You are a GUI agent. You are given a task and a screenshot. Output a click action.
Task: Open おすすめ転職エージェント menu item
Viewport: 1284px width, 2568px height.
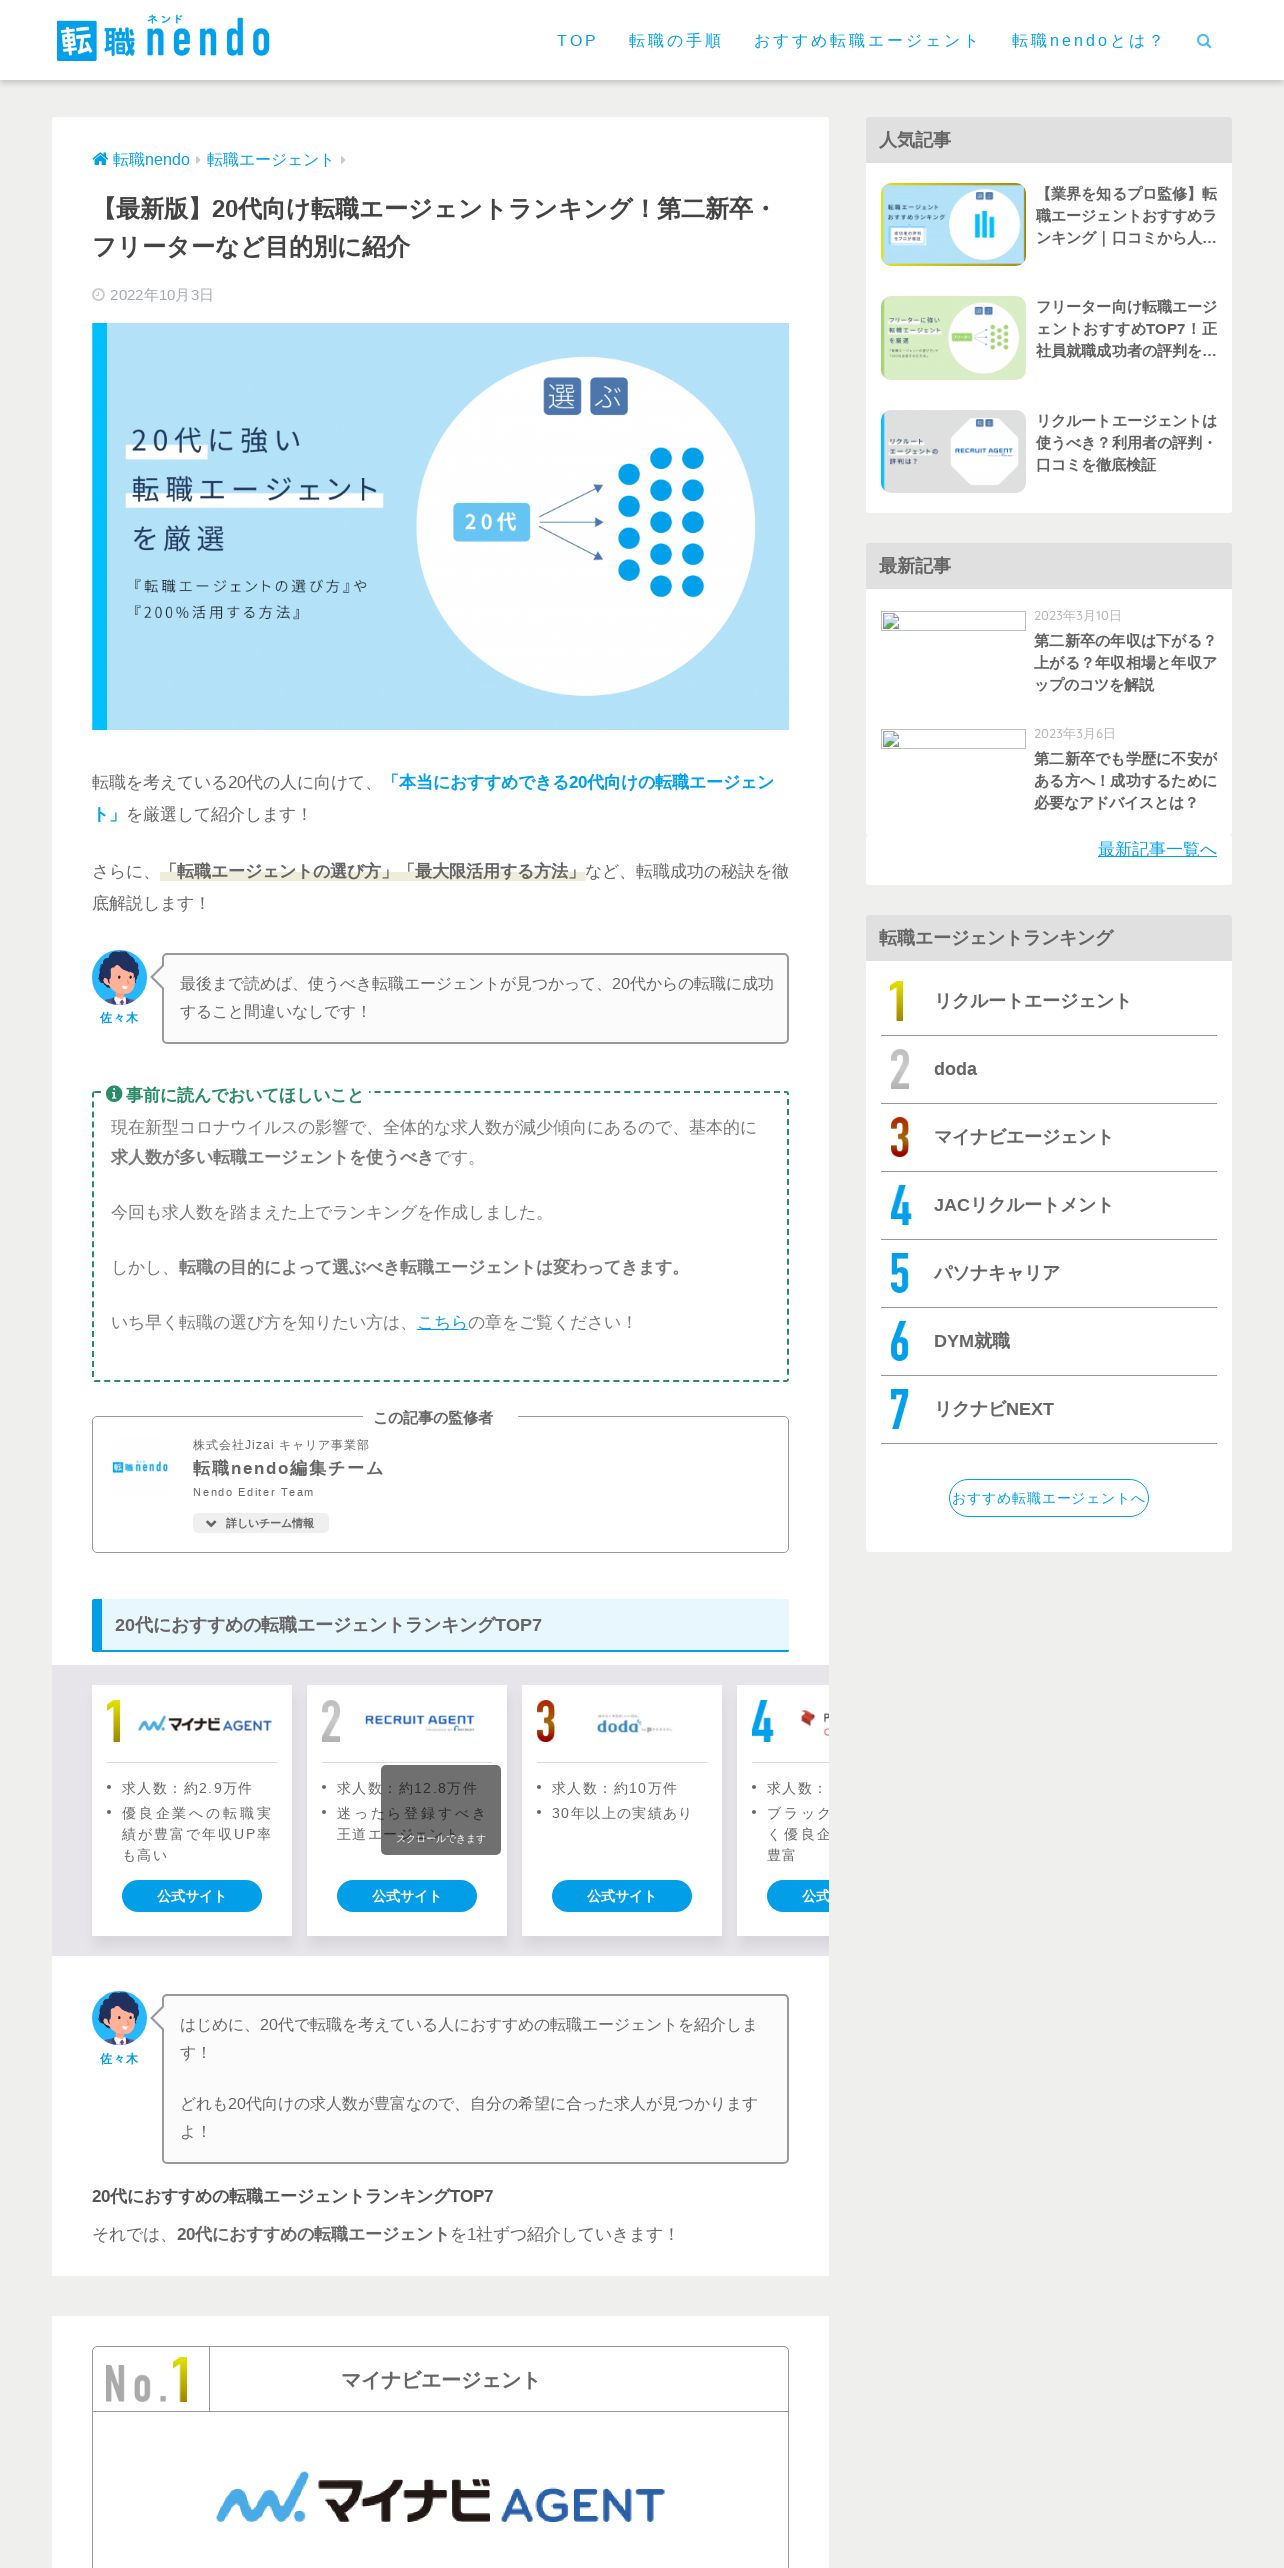coord(866,41)
